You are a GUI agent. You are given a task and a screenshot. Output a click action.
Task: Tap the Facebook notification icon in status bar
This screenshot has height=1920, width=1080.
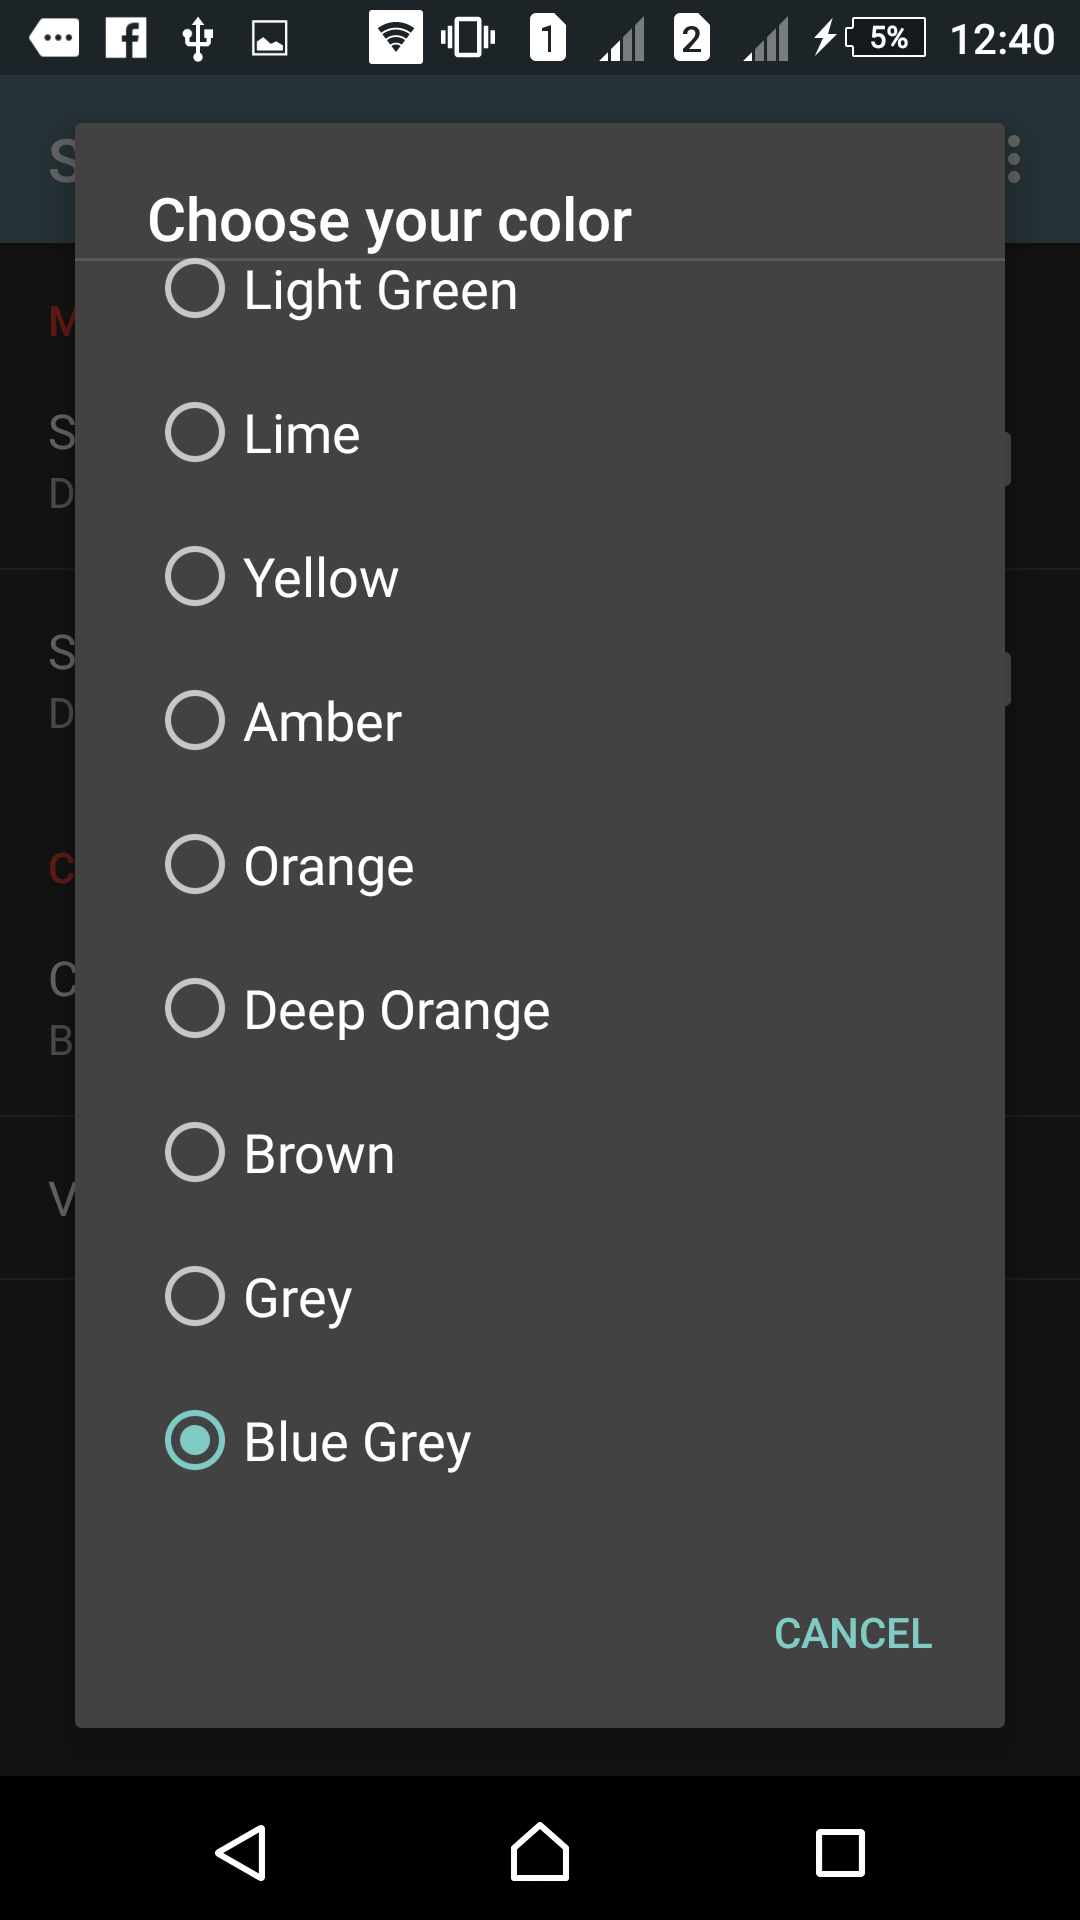126,38
